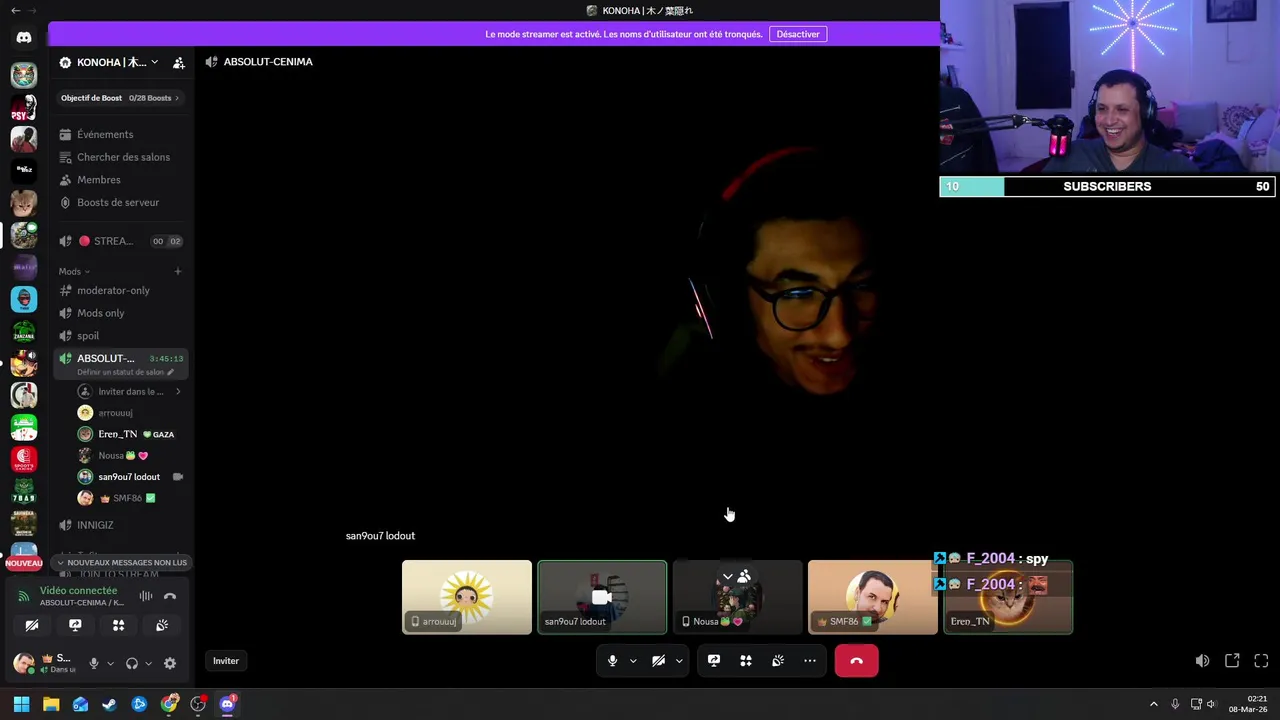1280x720 pixels.
Task: Click edit pencil beside Définir un statut de salon
Action: pyautogui.click(x=170, y=372)
